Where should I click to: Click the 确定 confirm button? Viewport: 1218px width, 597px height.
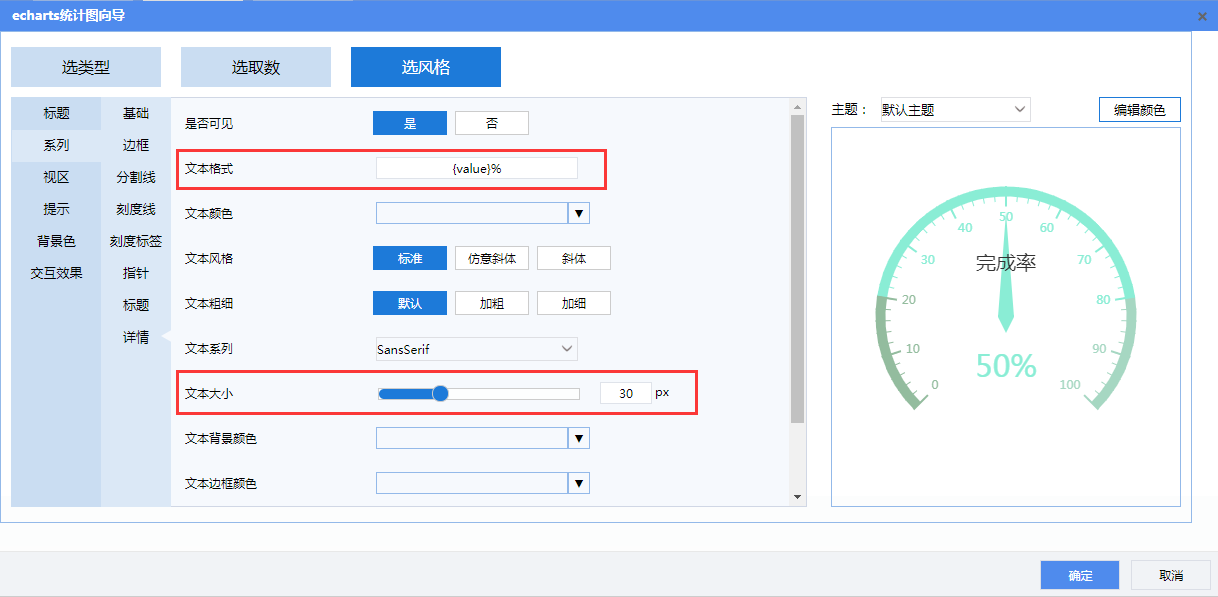click(x=1080, y=575)
